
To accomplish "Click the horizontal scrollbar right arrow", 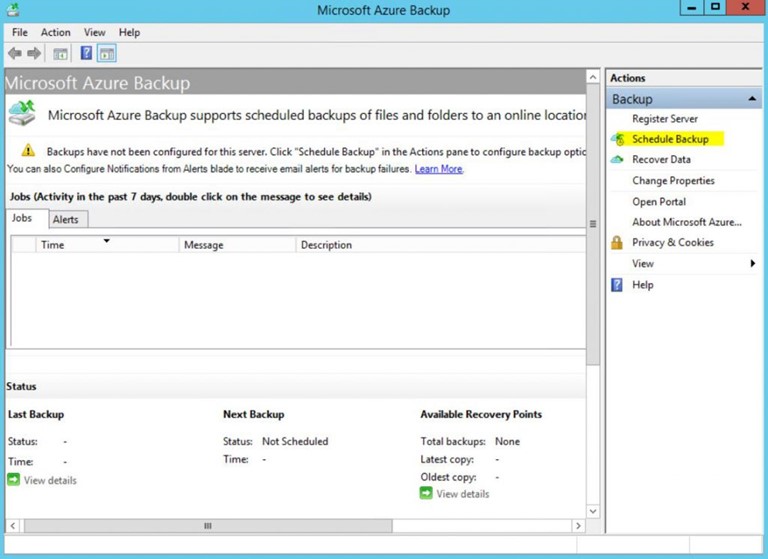I will click(578, 526).
